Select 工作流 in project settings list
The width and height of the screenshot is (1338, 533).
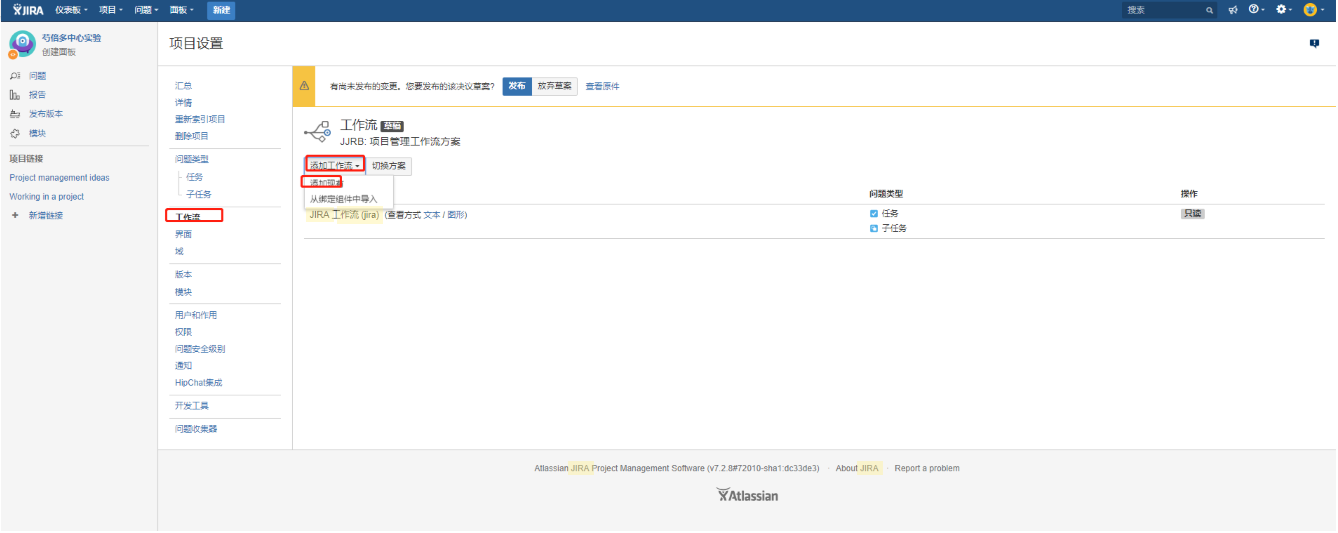pos(187,217)
